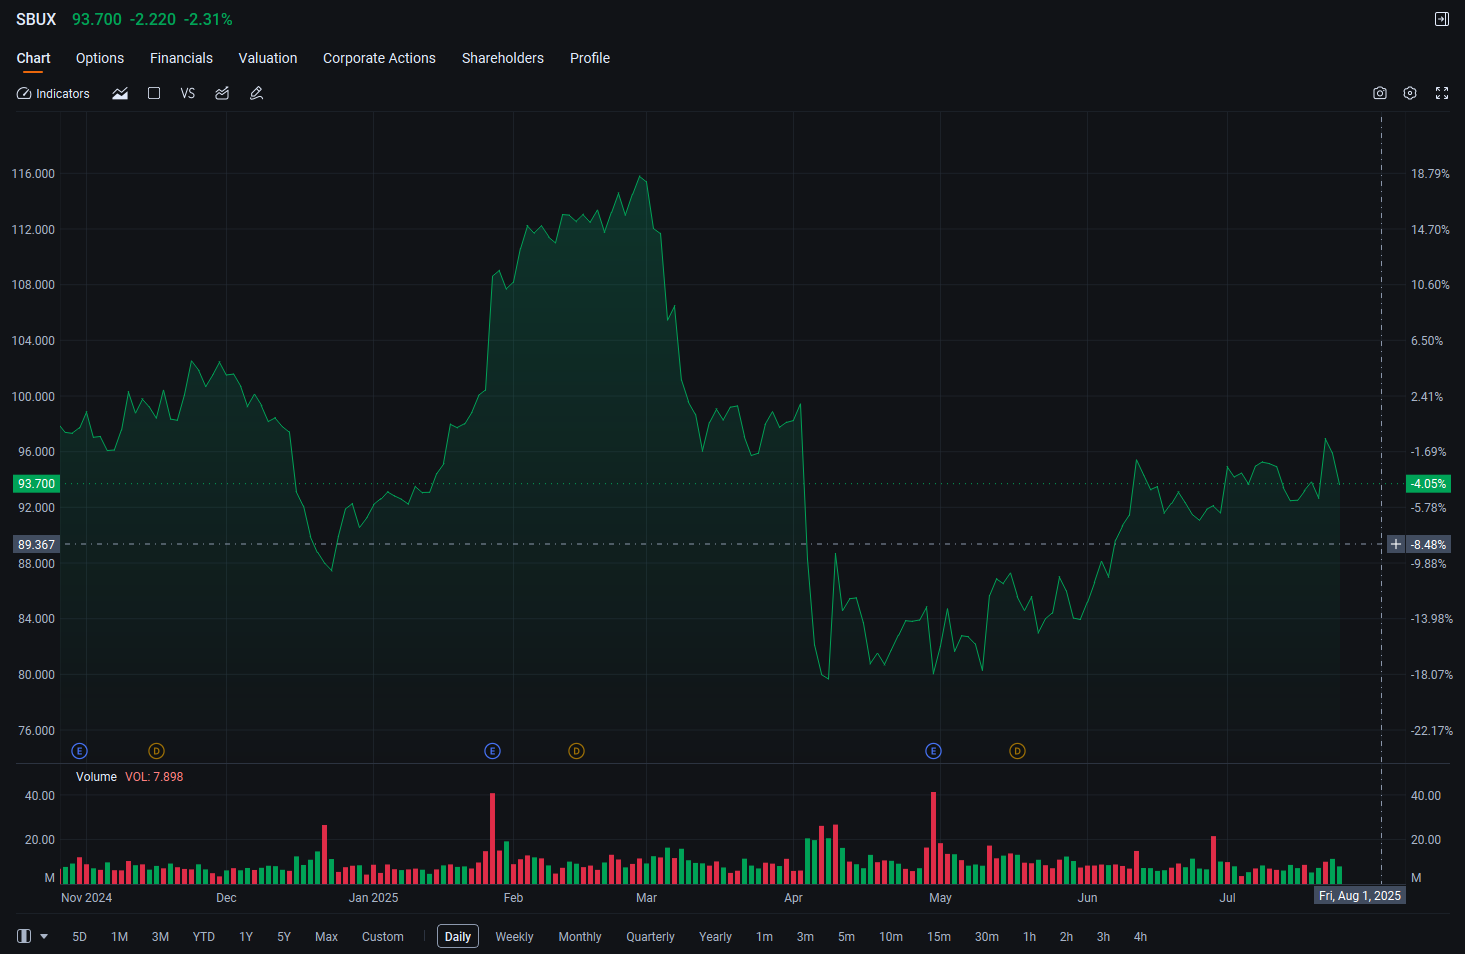Open chart settings gear
The image size is (1465, 954).
pos(1410,93)
